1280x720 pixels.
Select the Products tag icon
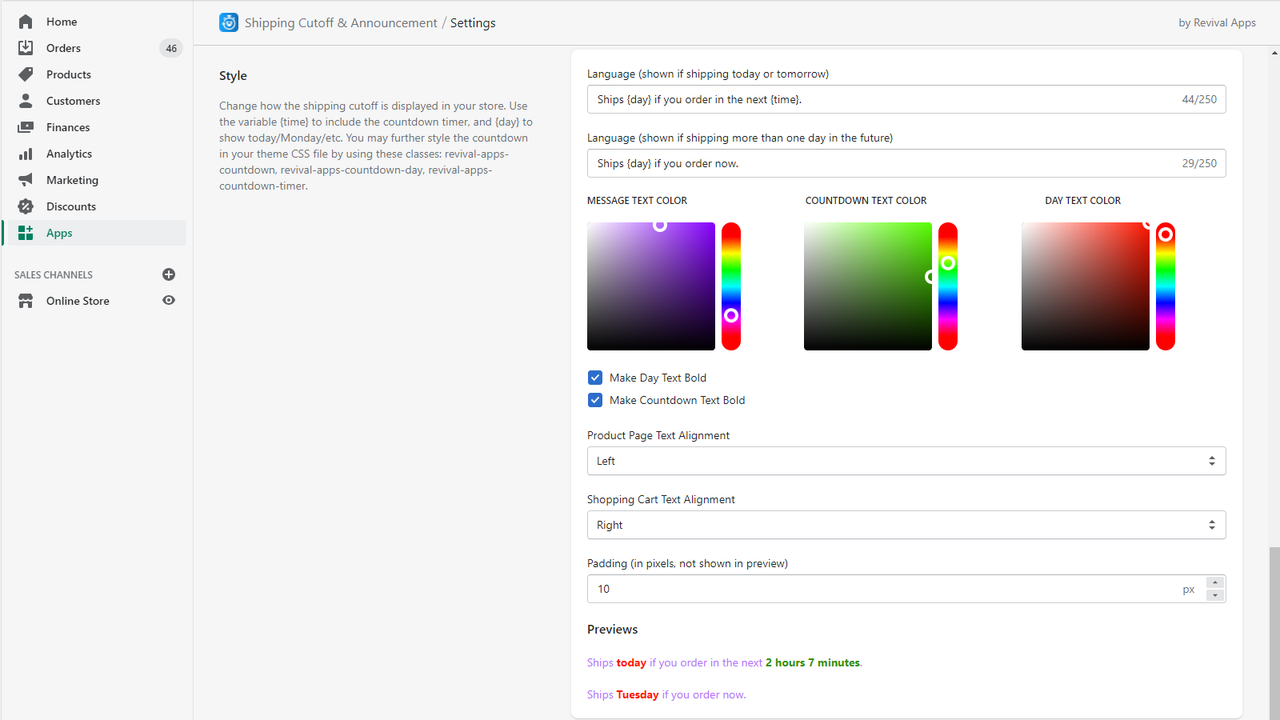26,74
